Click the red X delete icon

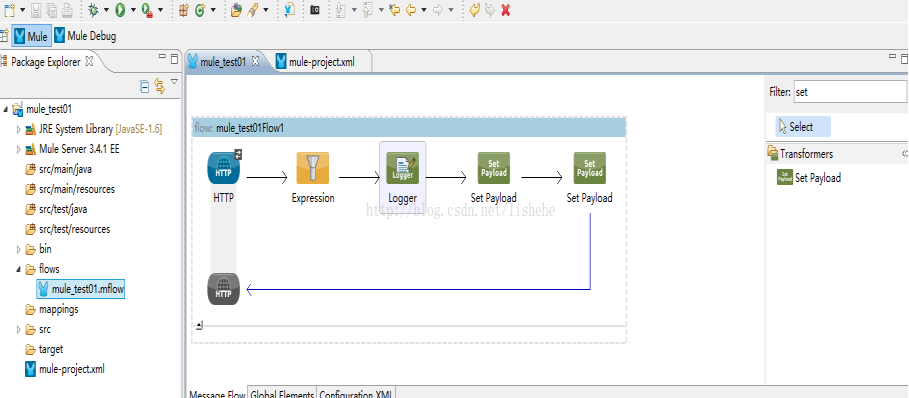point(506,10)
